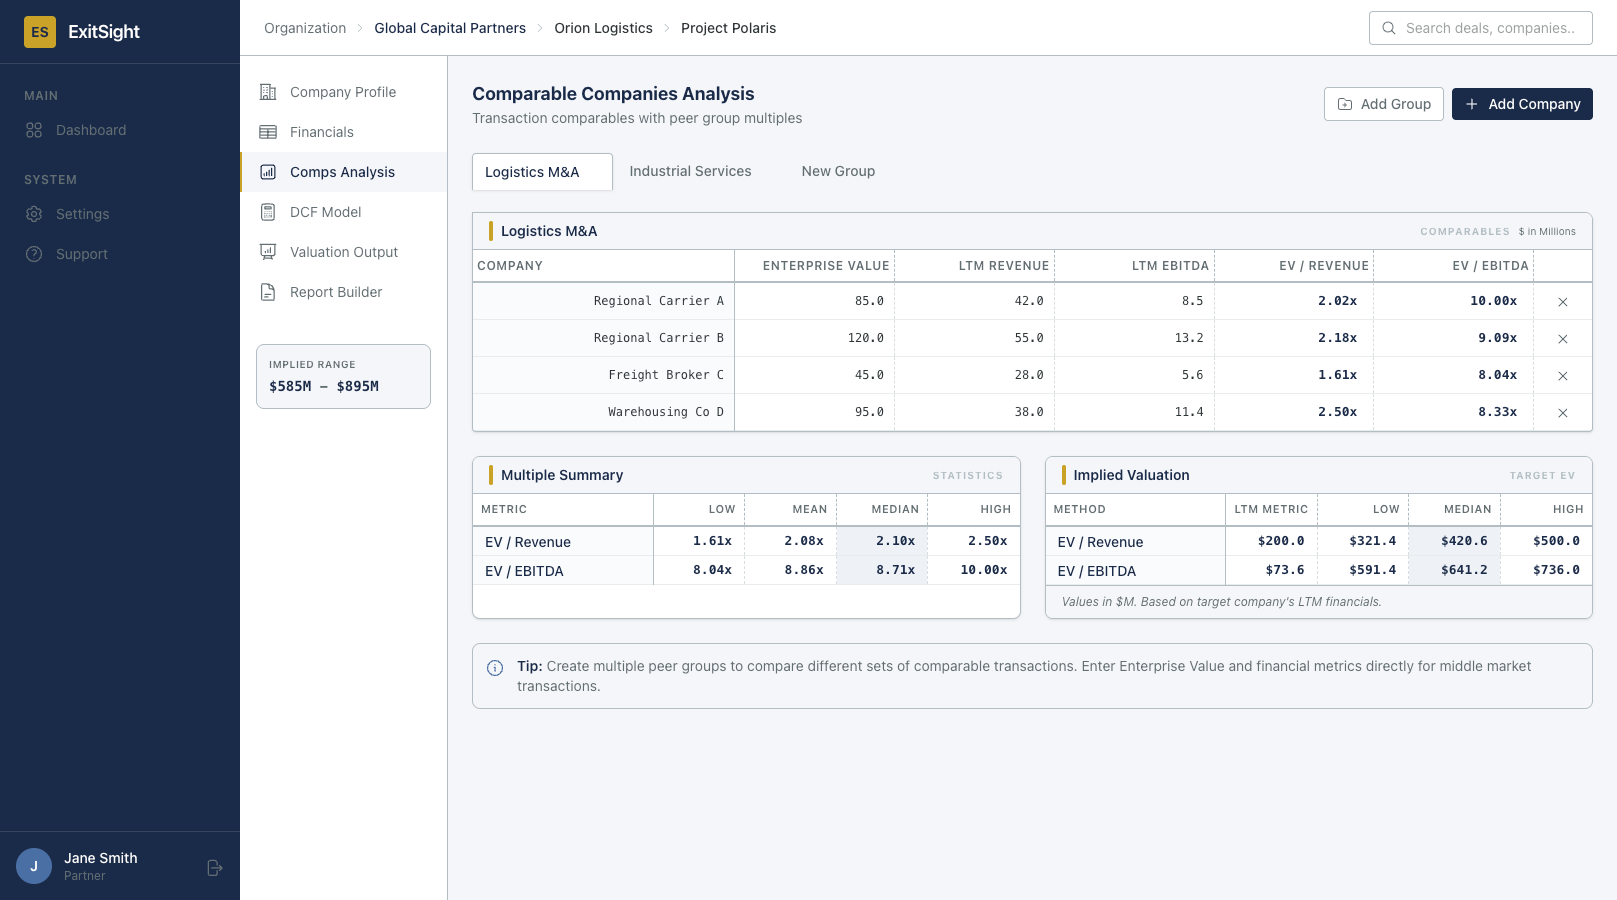Remove Warehousing Co D from the comparables
The width and height of the screenshot is (1617, 900).
pyautogui.click(x=1562, y=412)
